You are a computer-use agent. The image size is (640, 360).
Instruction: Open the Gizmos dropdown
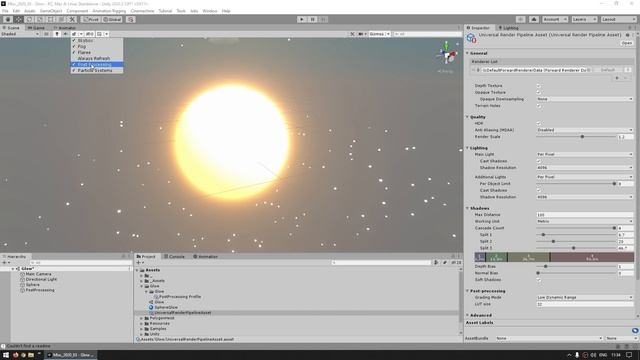pos(380,34)
